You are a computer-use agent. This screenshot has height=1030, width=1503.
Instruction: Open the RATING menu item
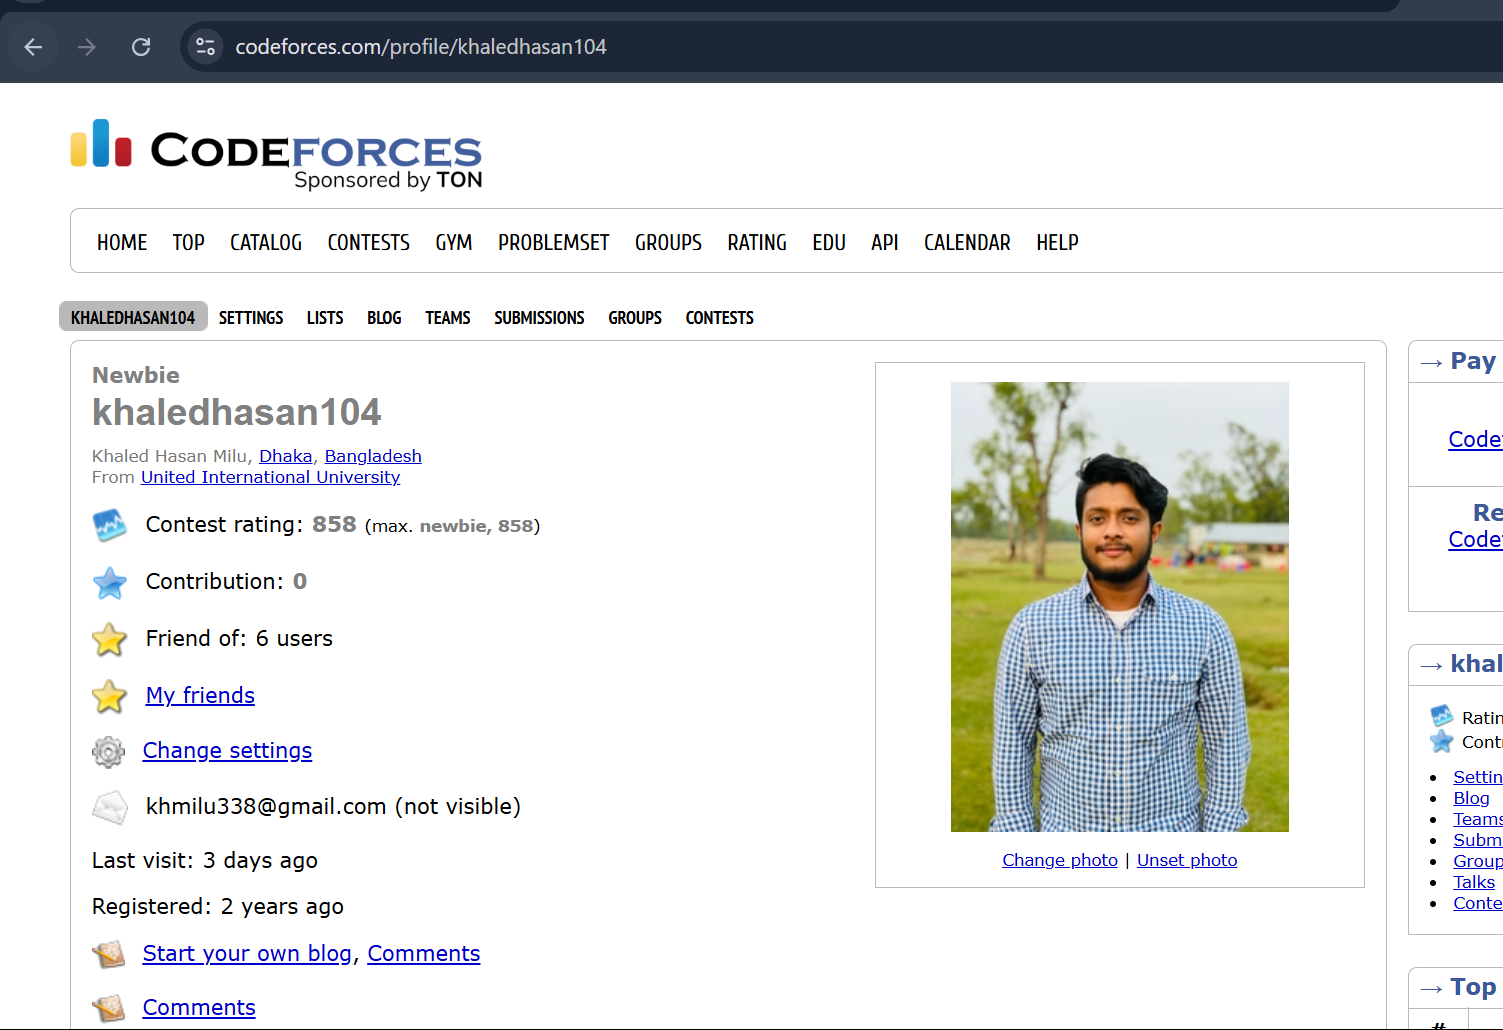pos(756,243)
